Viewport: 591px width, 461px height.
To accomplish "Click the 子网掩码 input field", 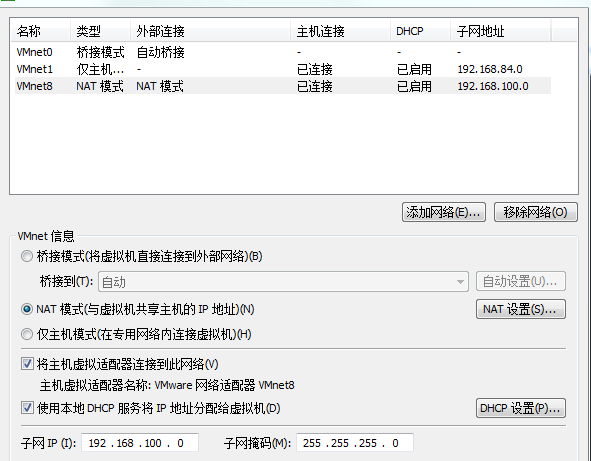I will (355, 443).
